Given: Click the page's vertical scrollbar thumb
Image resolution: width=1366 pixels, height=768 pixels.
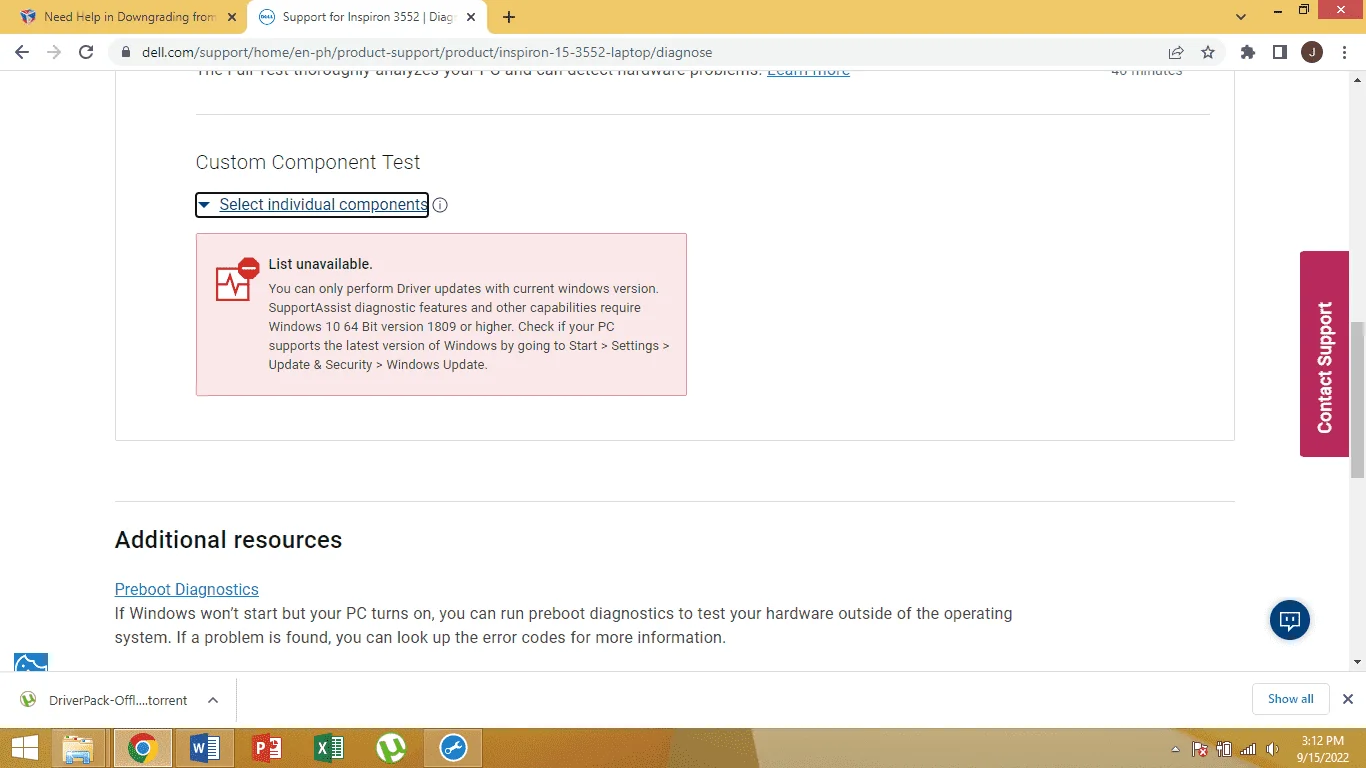Looking at the screenshot, I should click(1357, 400).
